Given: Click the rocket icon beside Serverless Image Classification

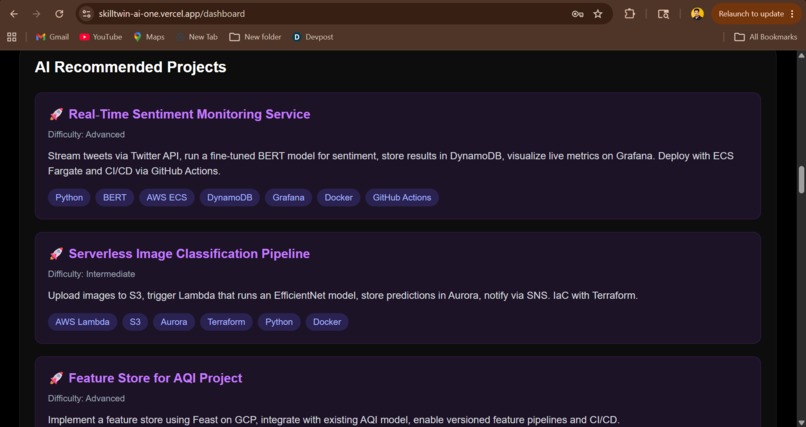Looking at the screenshot, I should (x=56, y=254).
